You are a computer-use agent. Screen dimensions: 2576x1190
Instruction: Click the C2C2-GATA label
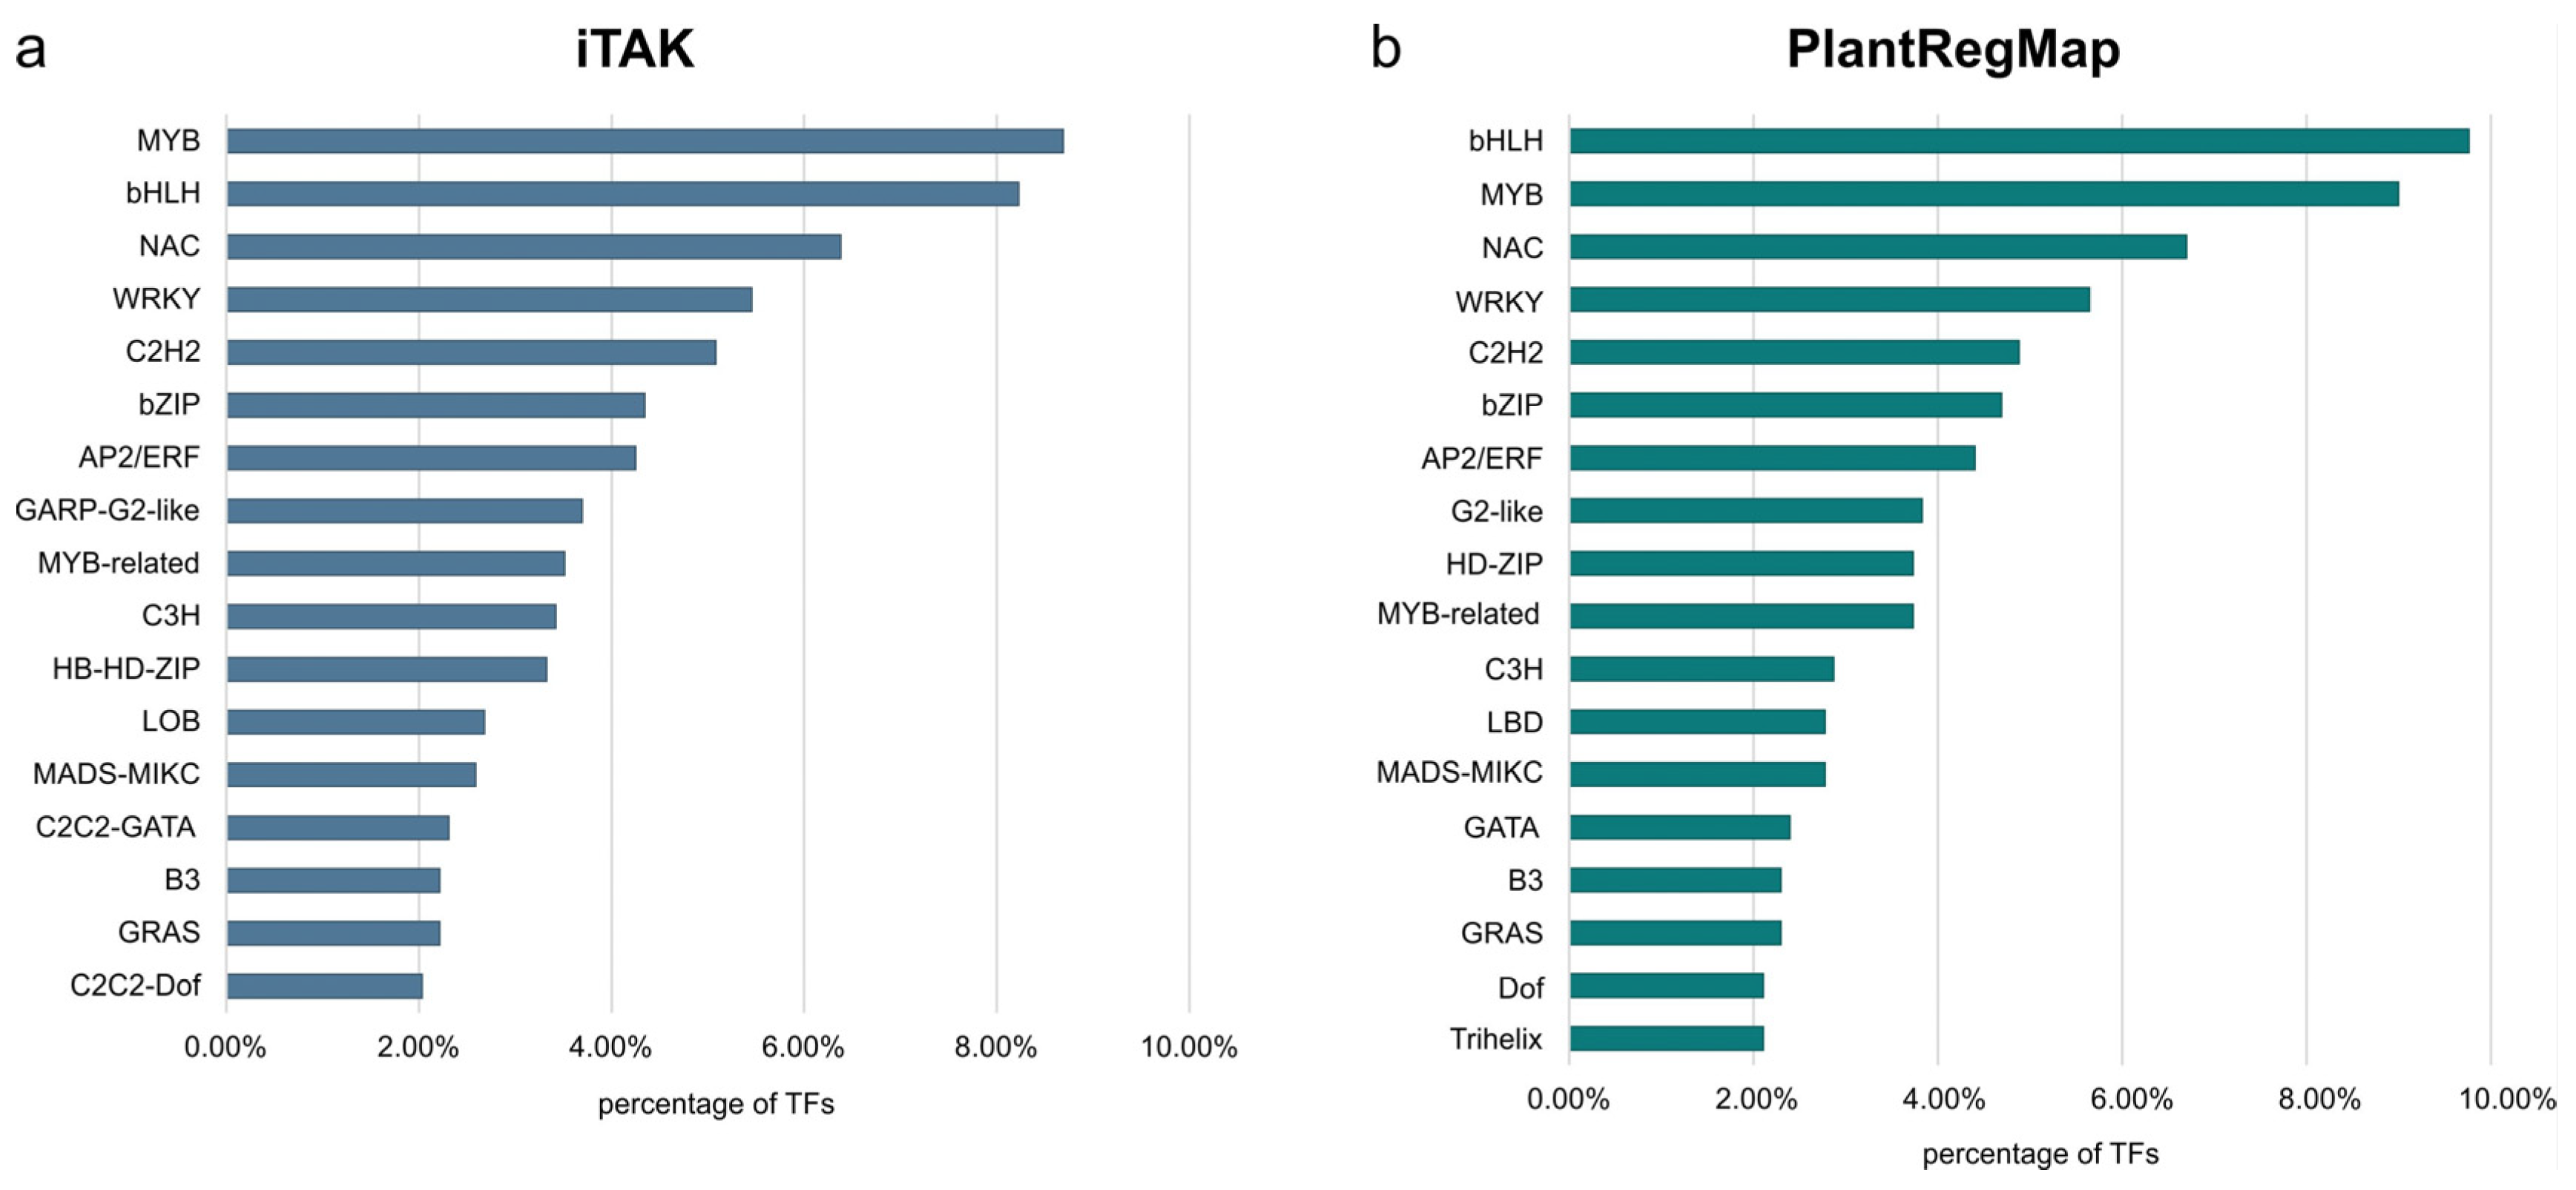[116, 827]
